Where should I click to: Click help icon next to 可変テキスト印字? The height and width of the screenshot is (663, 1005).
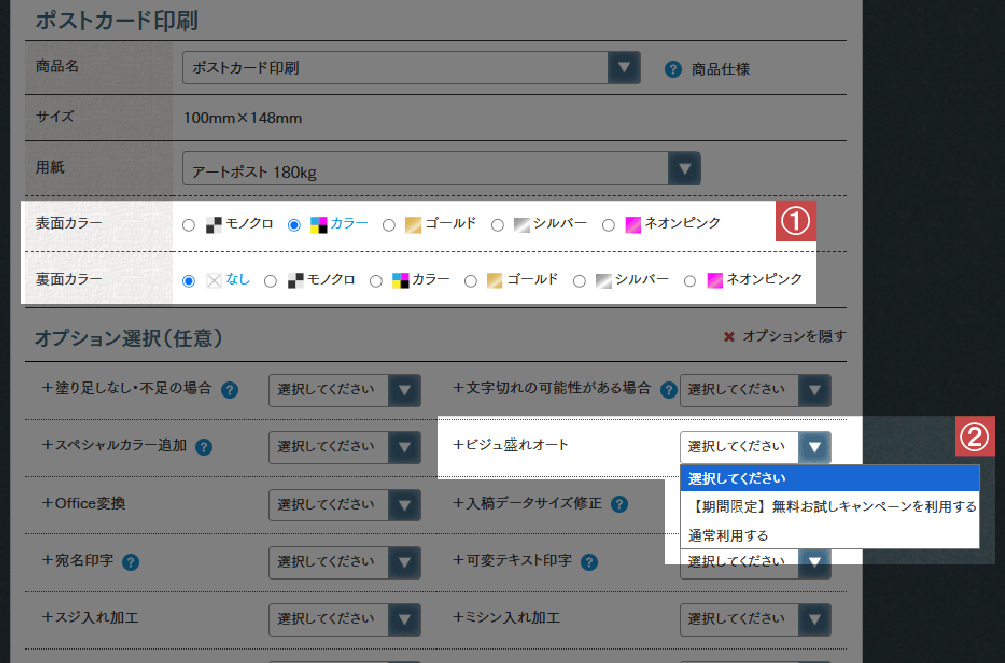tap(589, 562)
